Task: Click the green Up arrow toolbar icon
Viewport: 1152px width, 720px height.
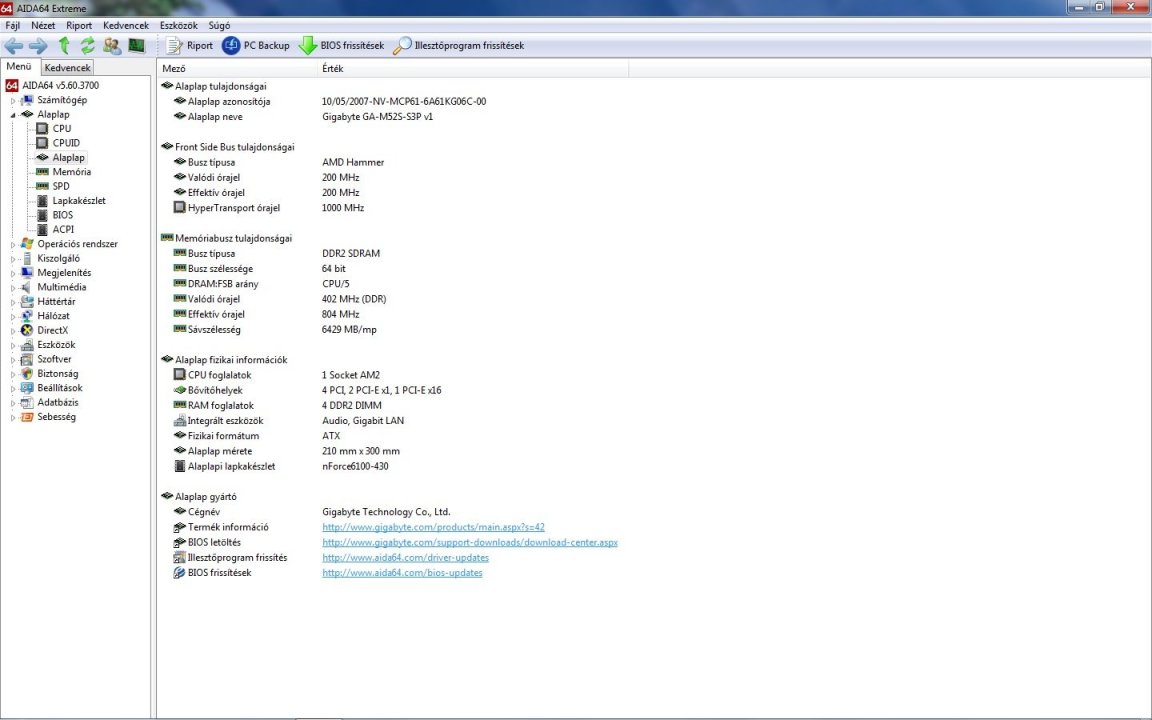Action: [x=64, y=46]
